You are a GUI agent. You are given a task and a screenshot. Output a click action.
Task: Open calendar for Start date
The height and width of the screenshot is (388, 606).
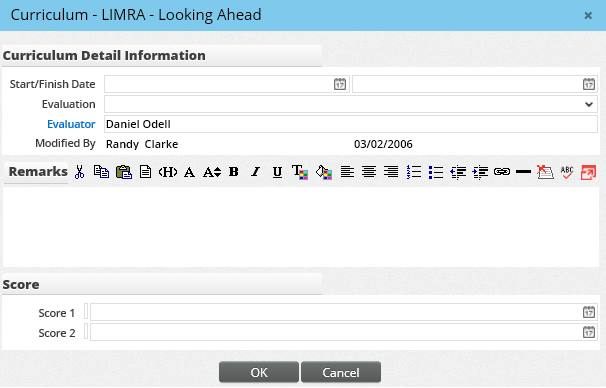click(340, 84)
